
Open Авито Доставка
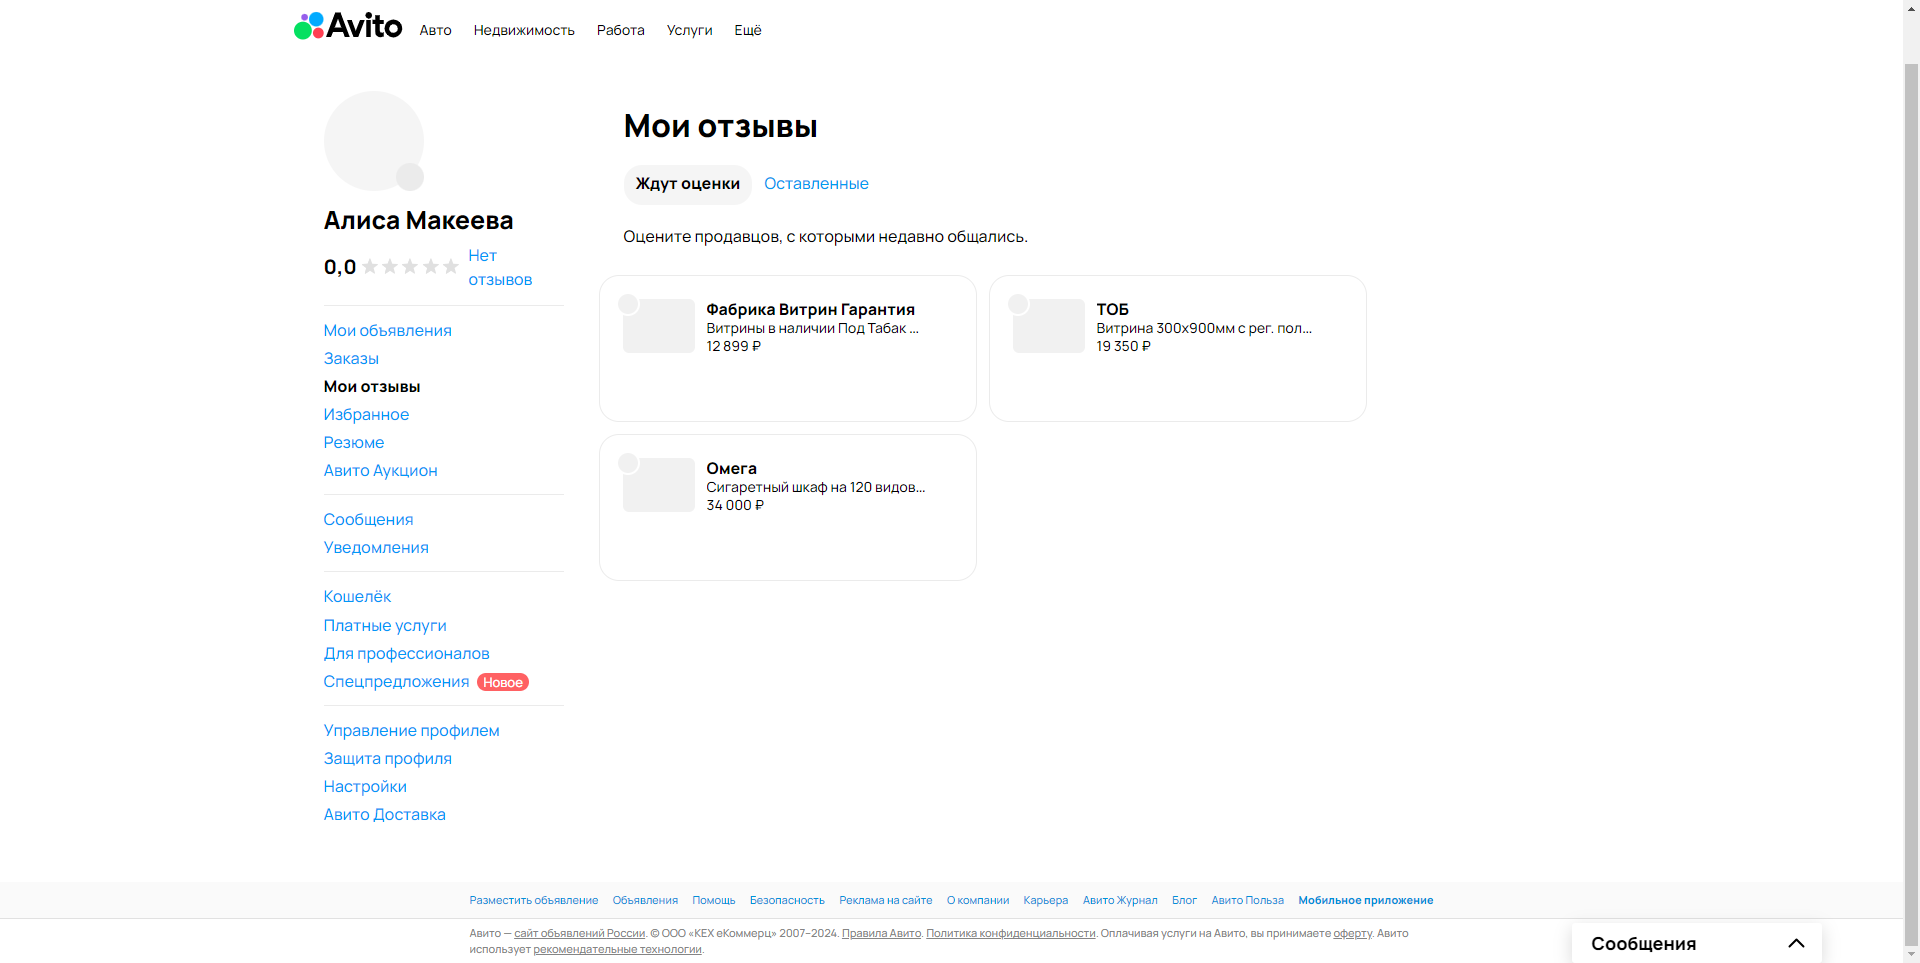(384, 815)
